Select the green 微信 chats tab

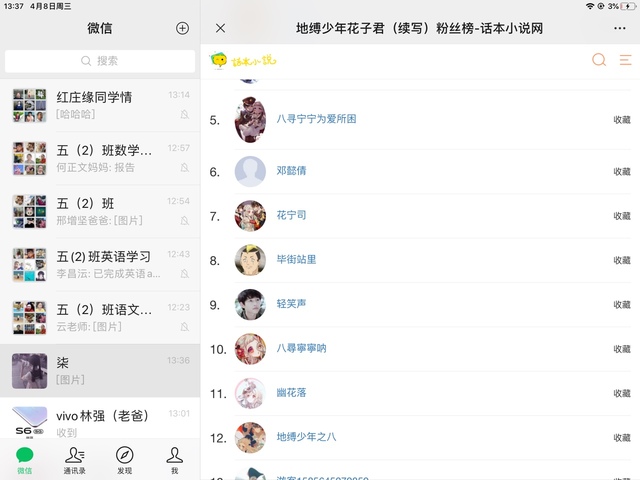click(x=24, y=460)
